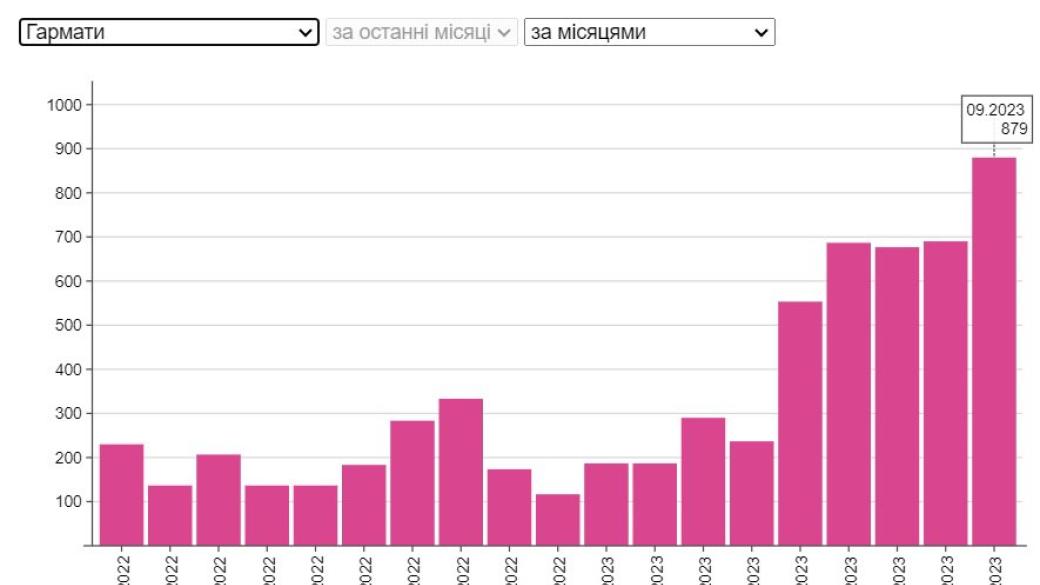Select the second bar from the right

pyautogui.click(x=945, y=392)
